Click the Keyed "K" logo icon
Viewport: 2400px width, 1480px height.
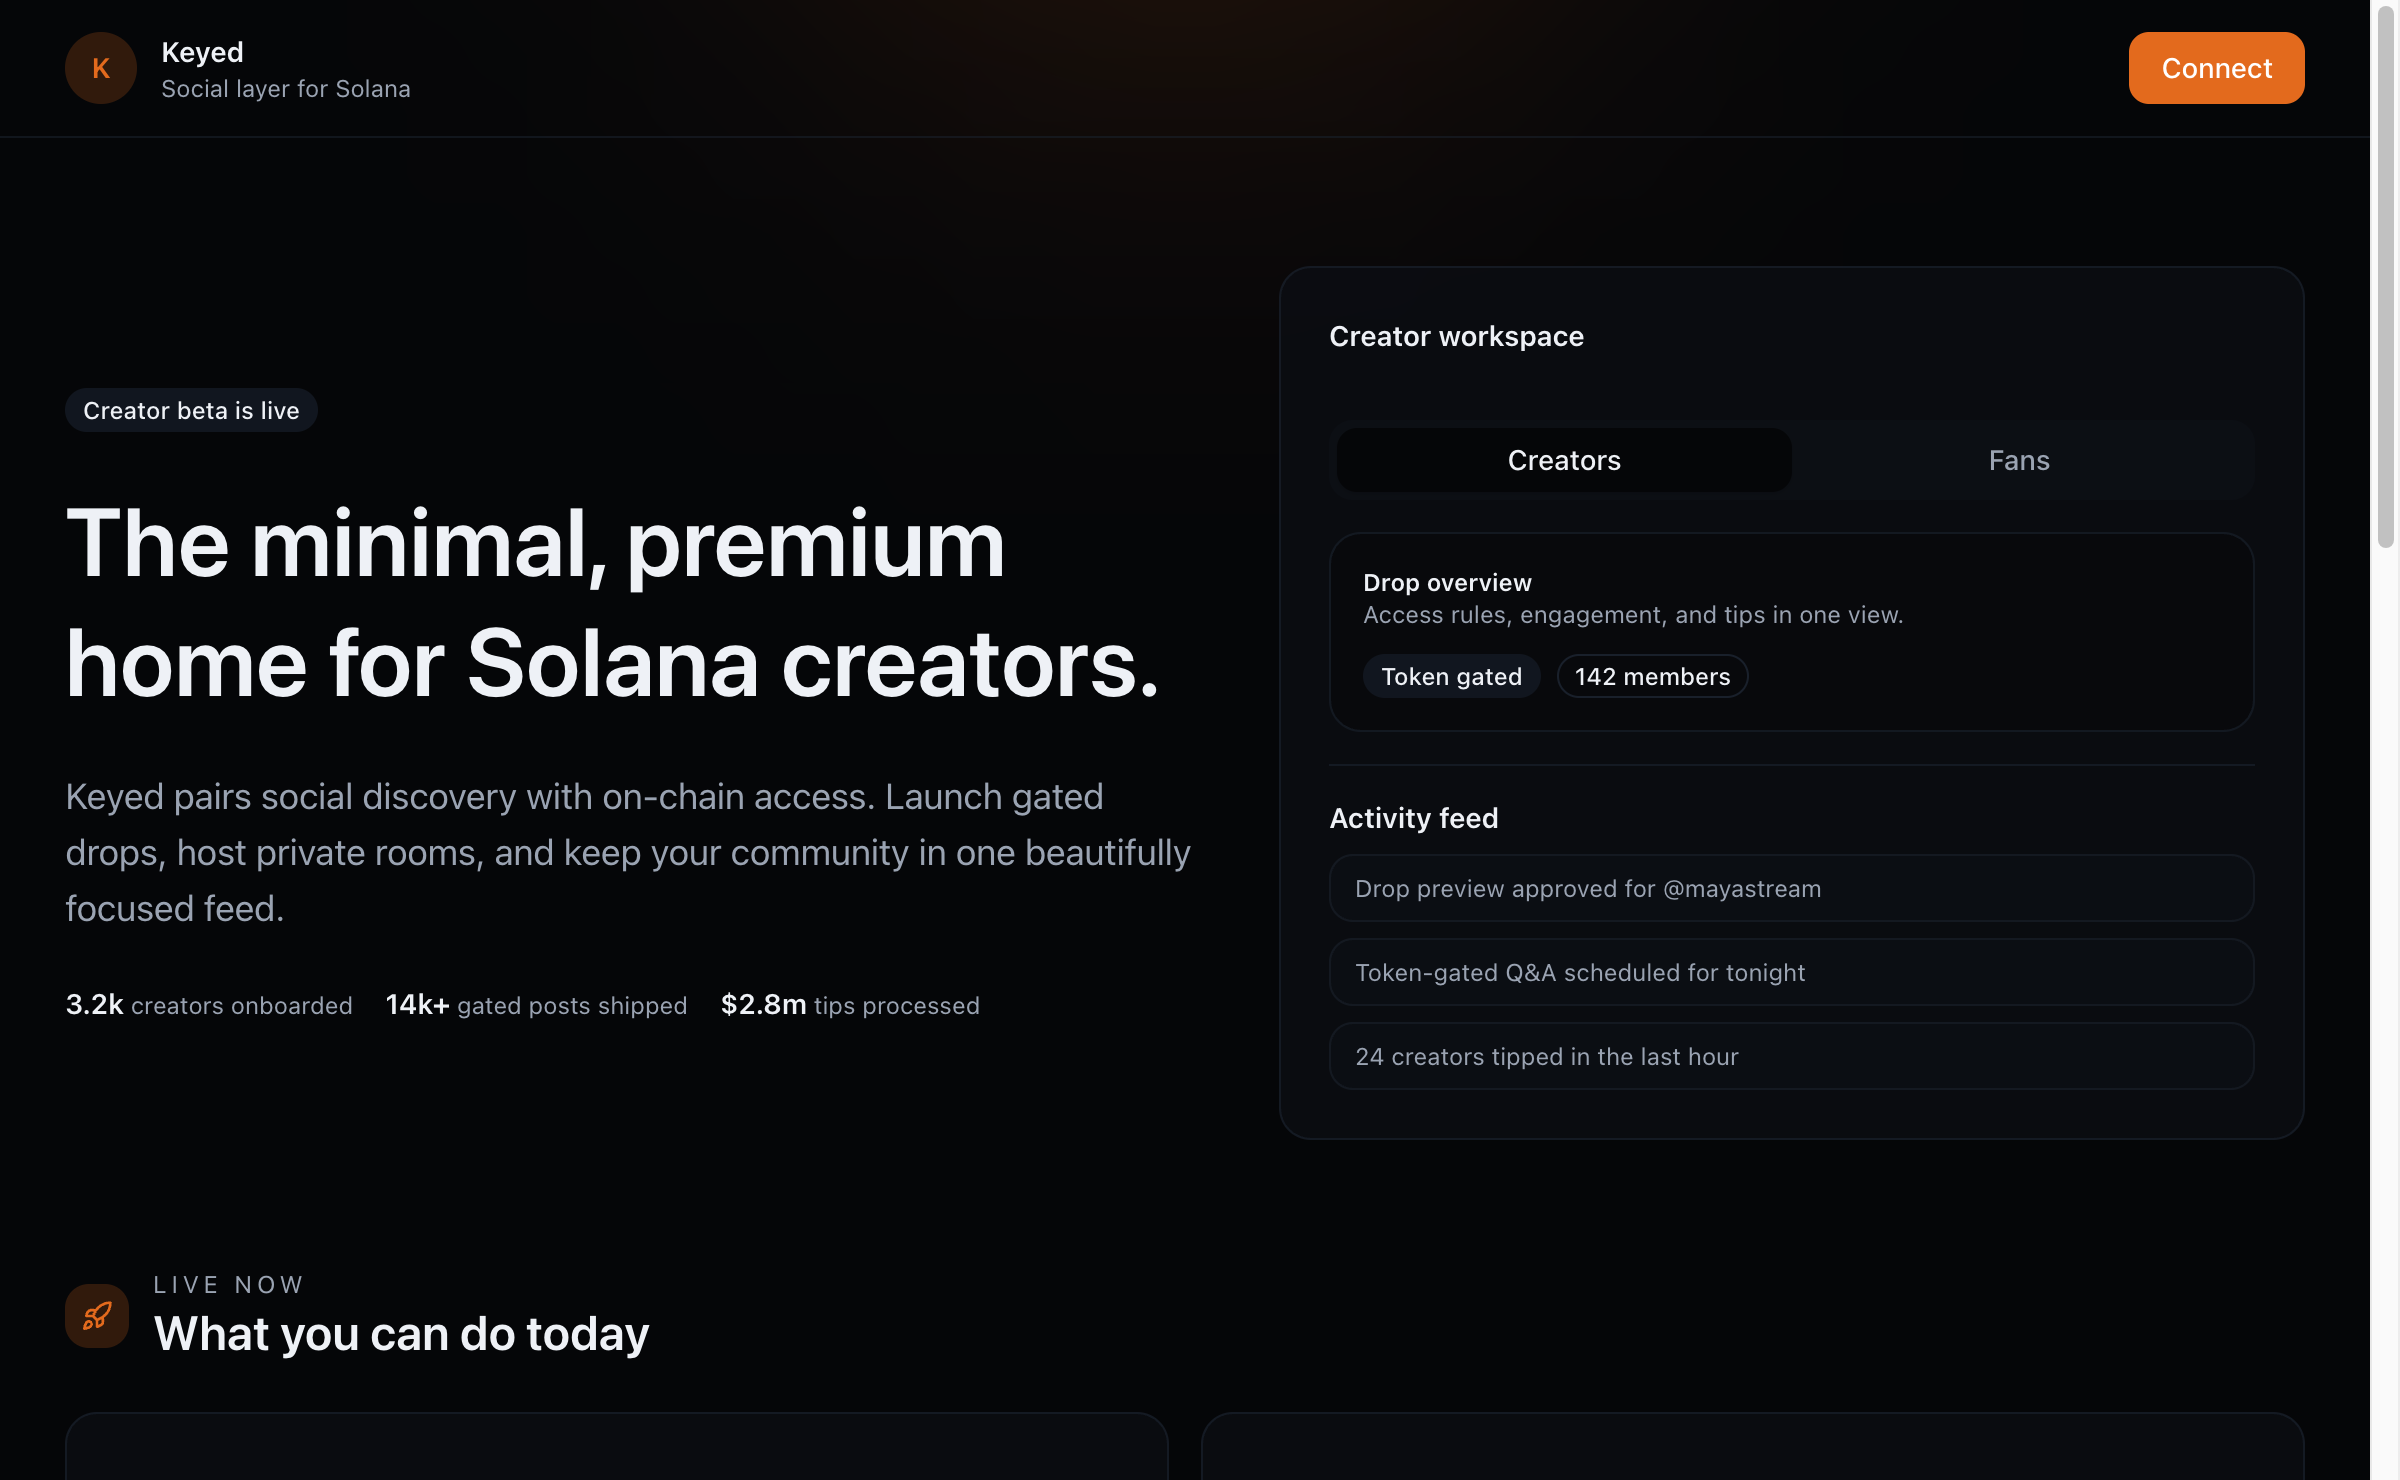tap(100, 67)
